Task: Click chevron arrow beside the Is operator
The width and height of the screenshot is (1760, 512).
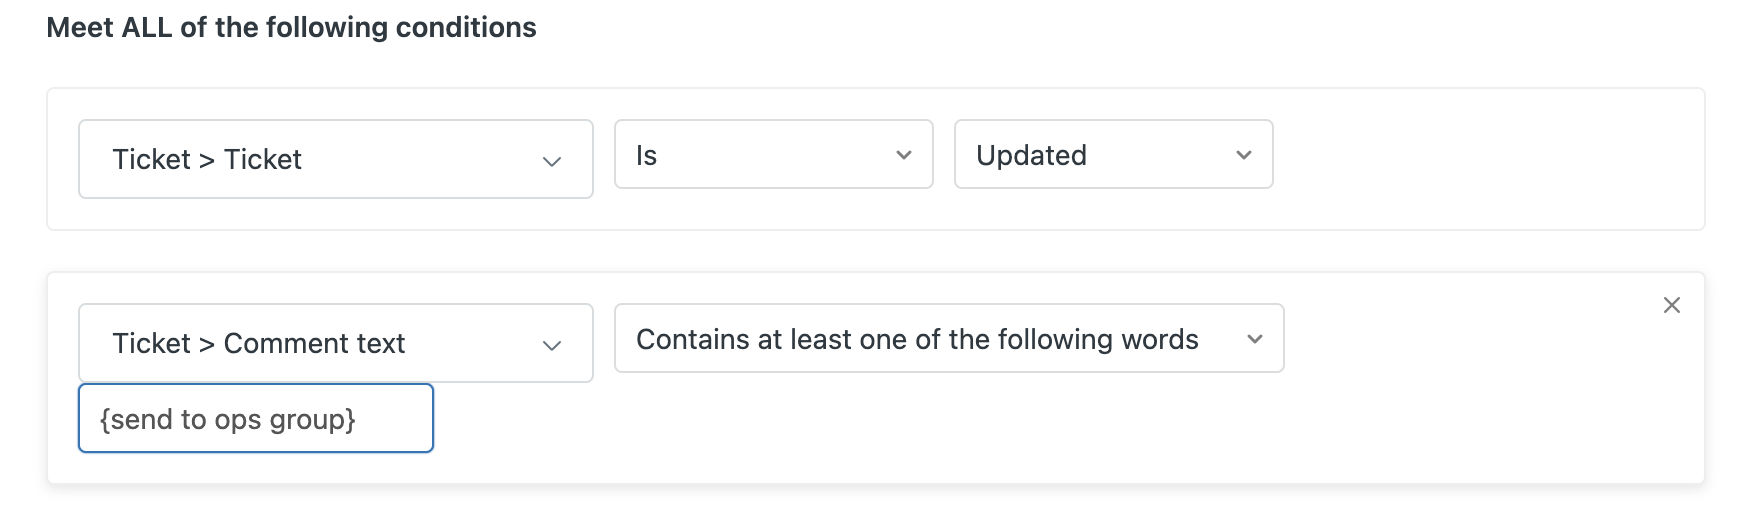Action: point(903,155)
